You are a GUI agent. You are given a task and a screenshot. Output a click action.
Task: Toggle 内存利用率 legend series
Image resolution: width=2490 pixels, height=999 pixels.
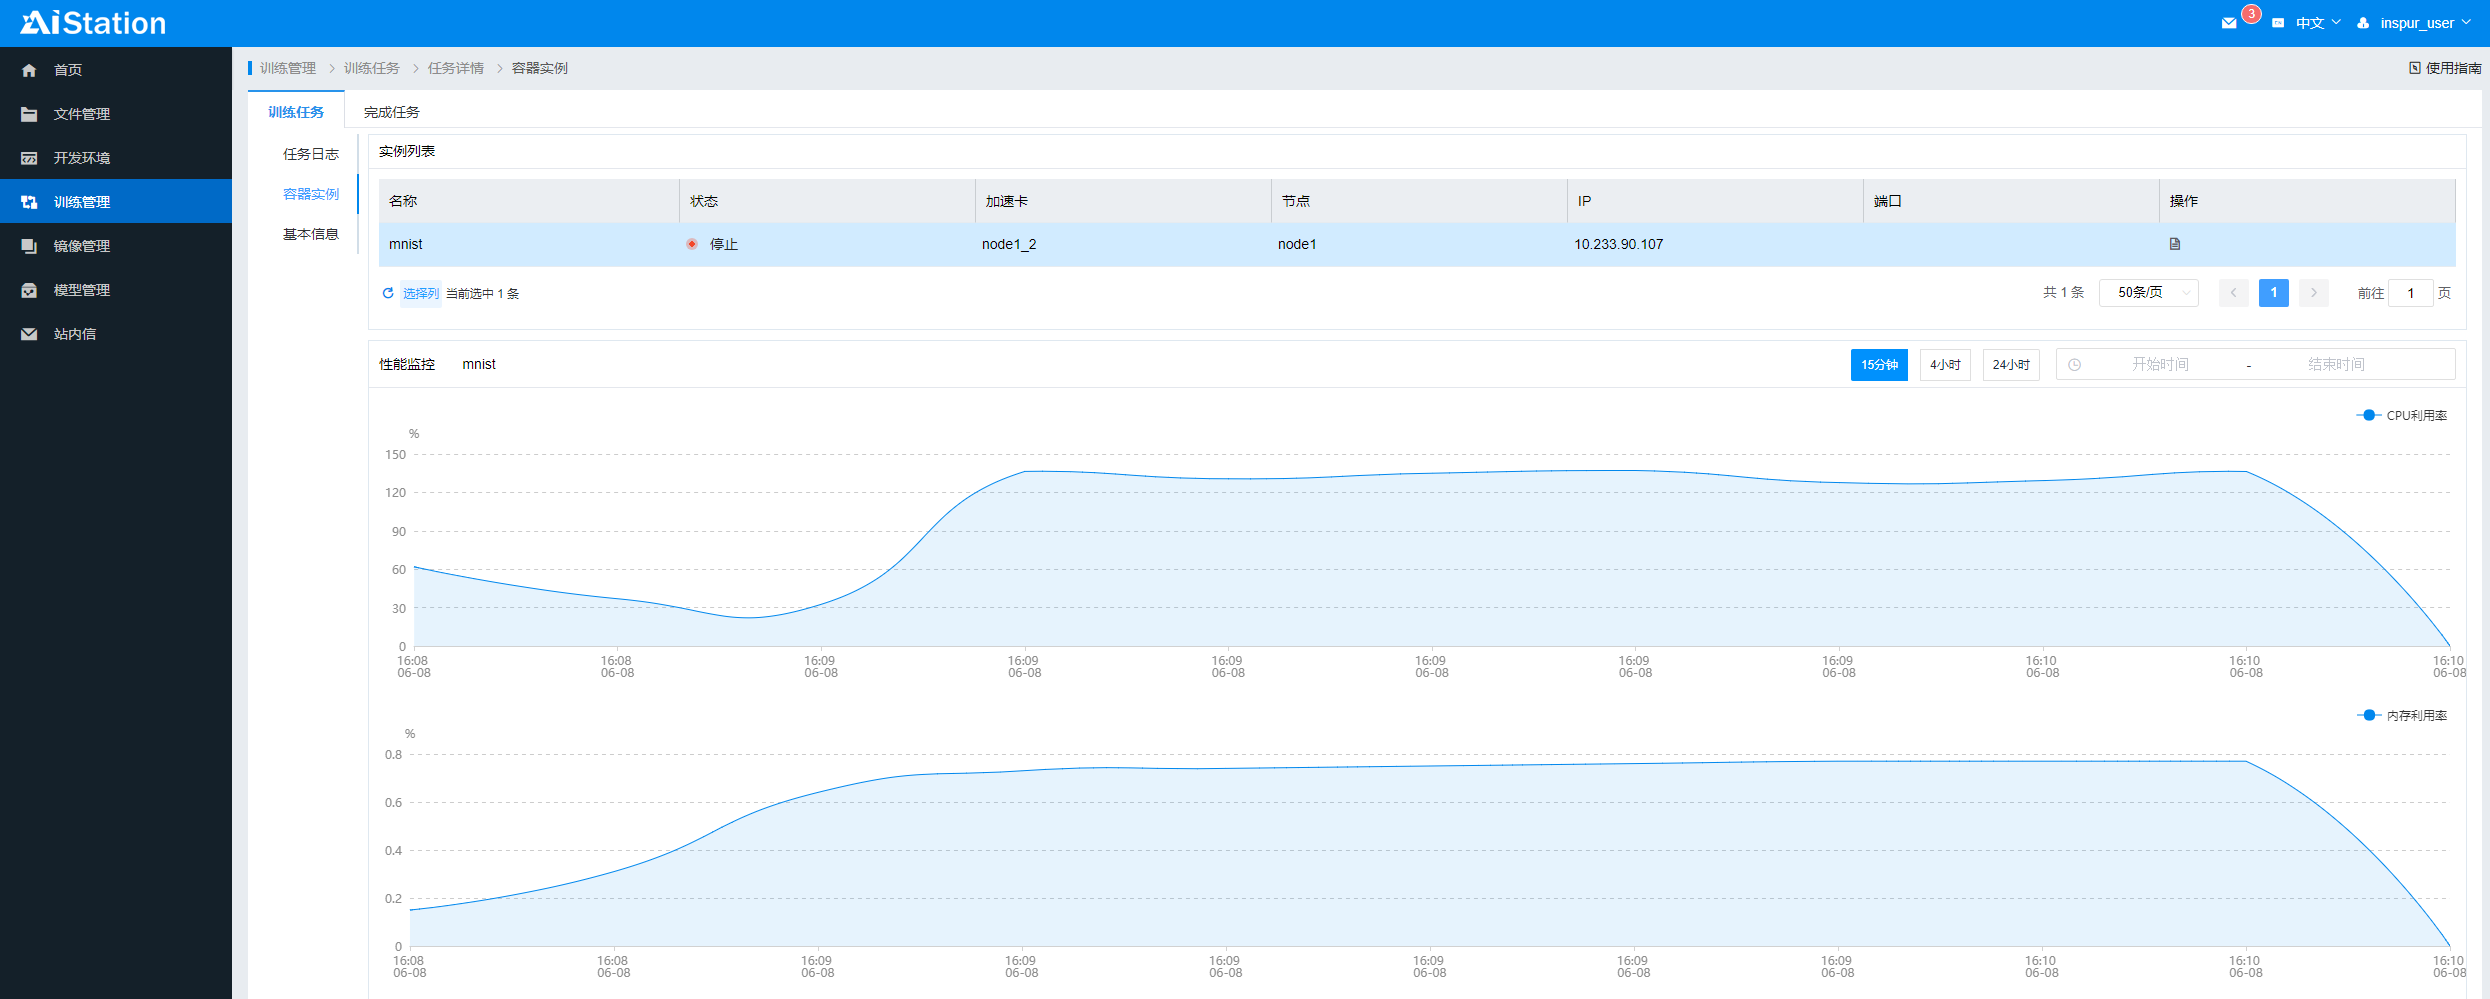(2402, 716)
